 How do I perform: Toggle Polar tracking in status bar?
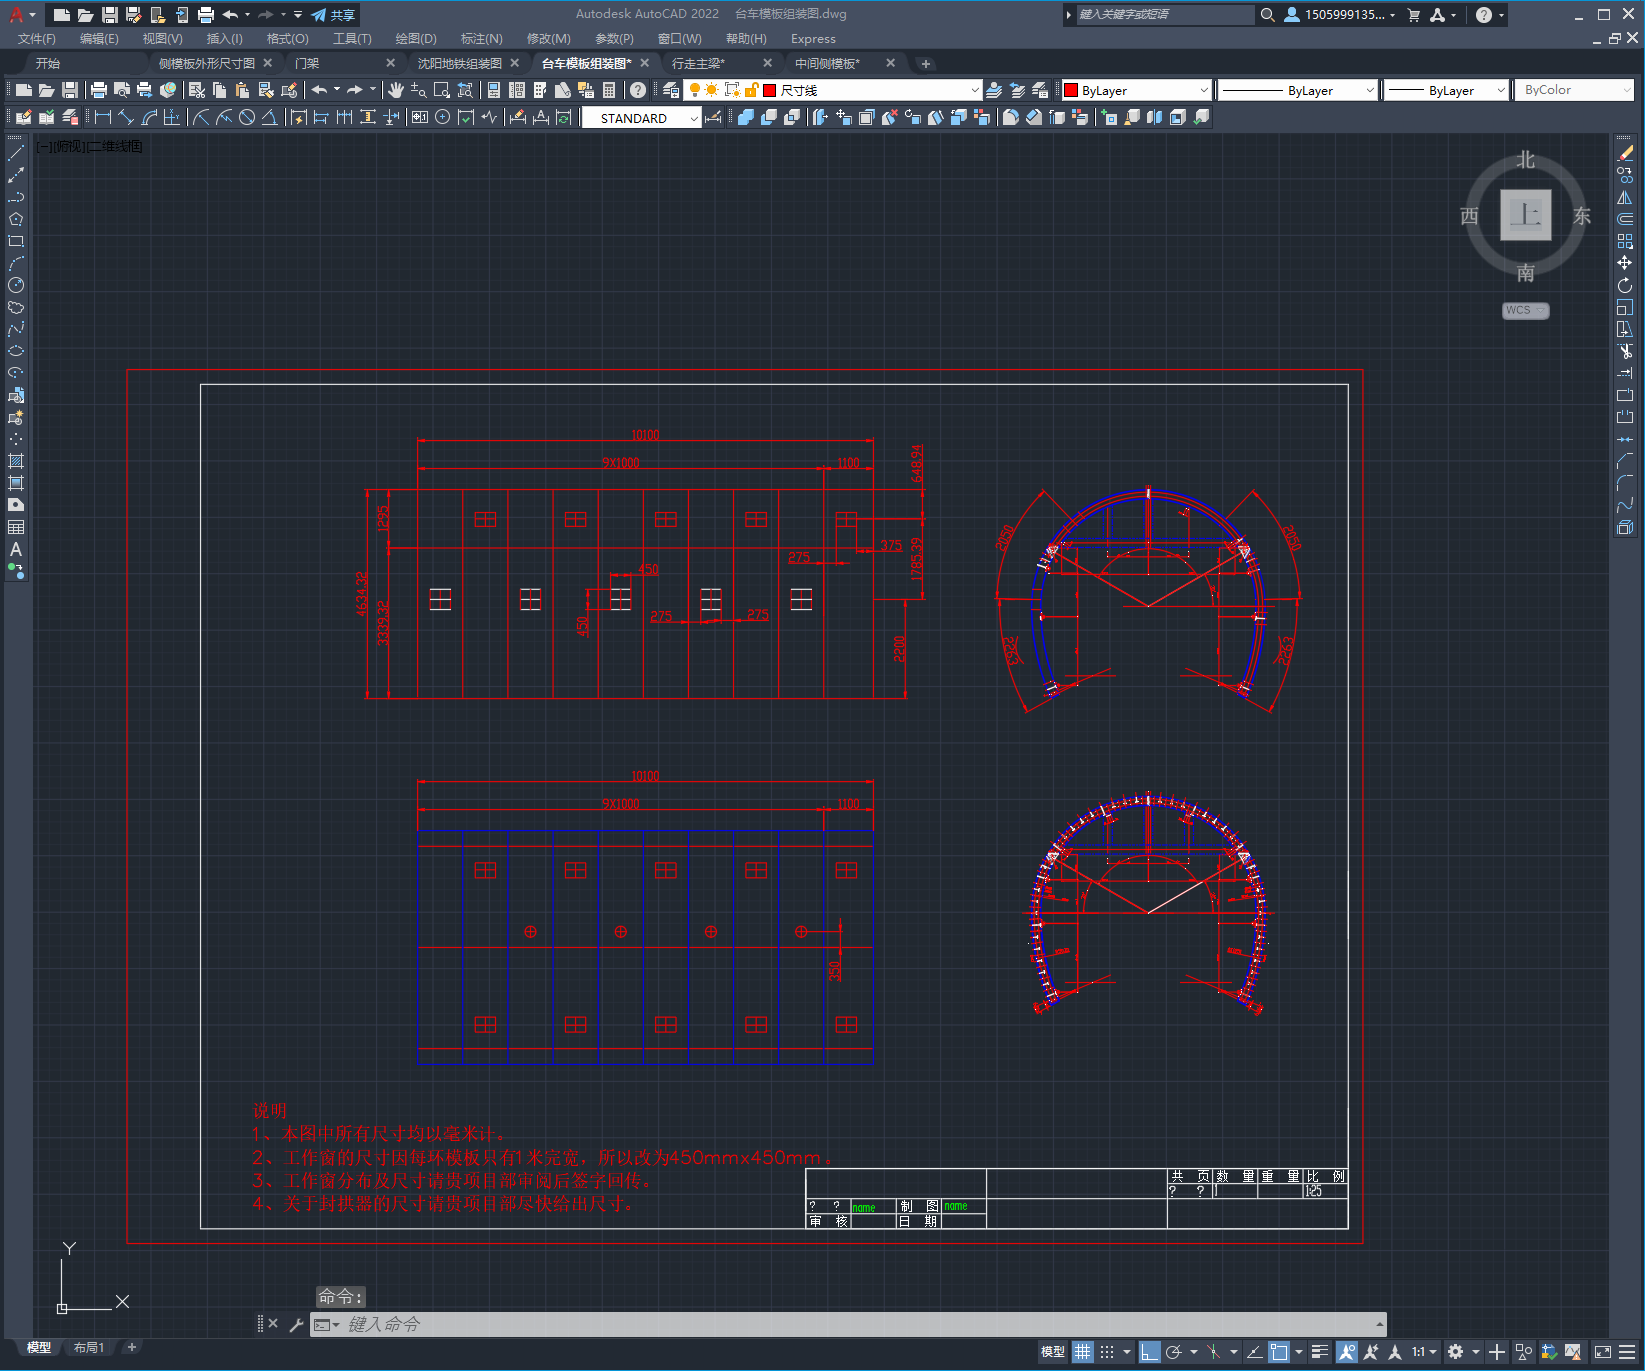pos(1174,1352)
